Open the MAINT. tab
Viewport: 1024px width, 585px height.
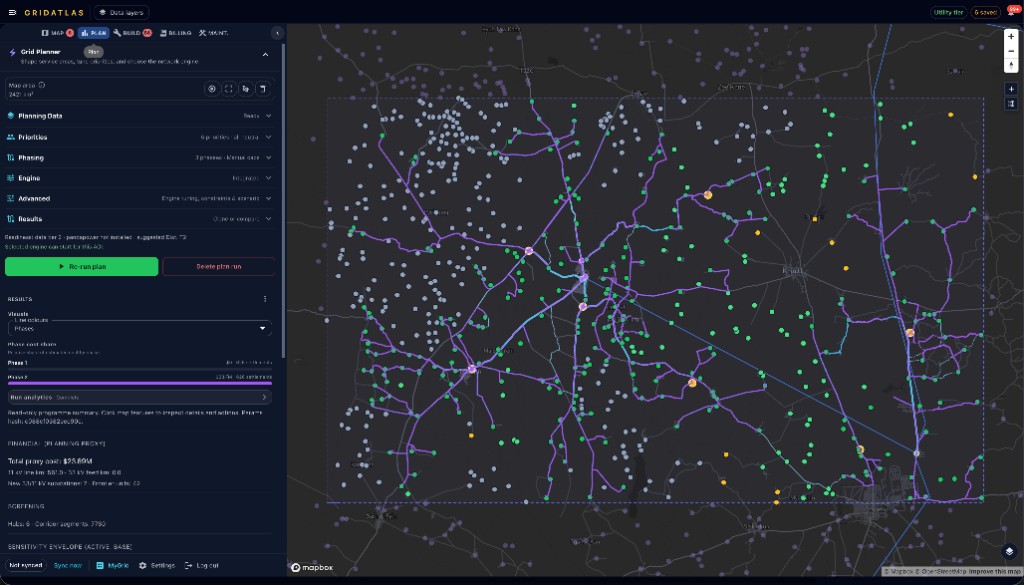point(213,33)
